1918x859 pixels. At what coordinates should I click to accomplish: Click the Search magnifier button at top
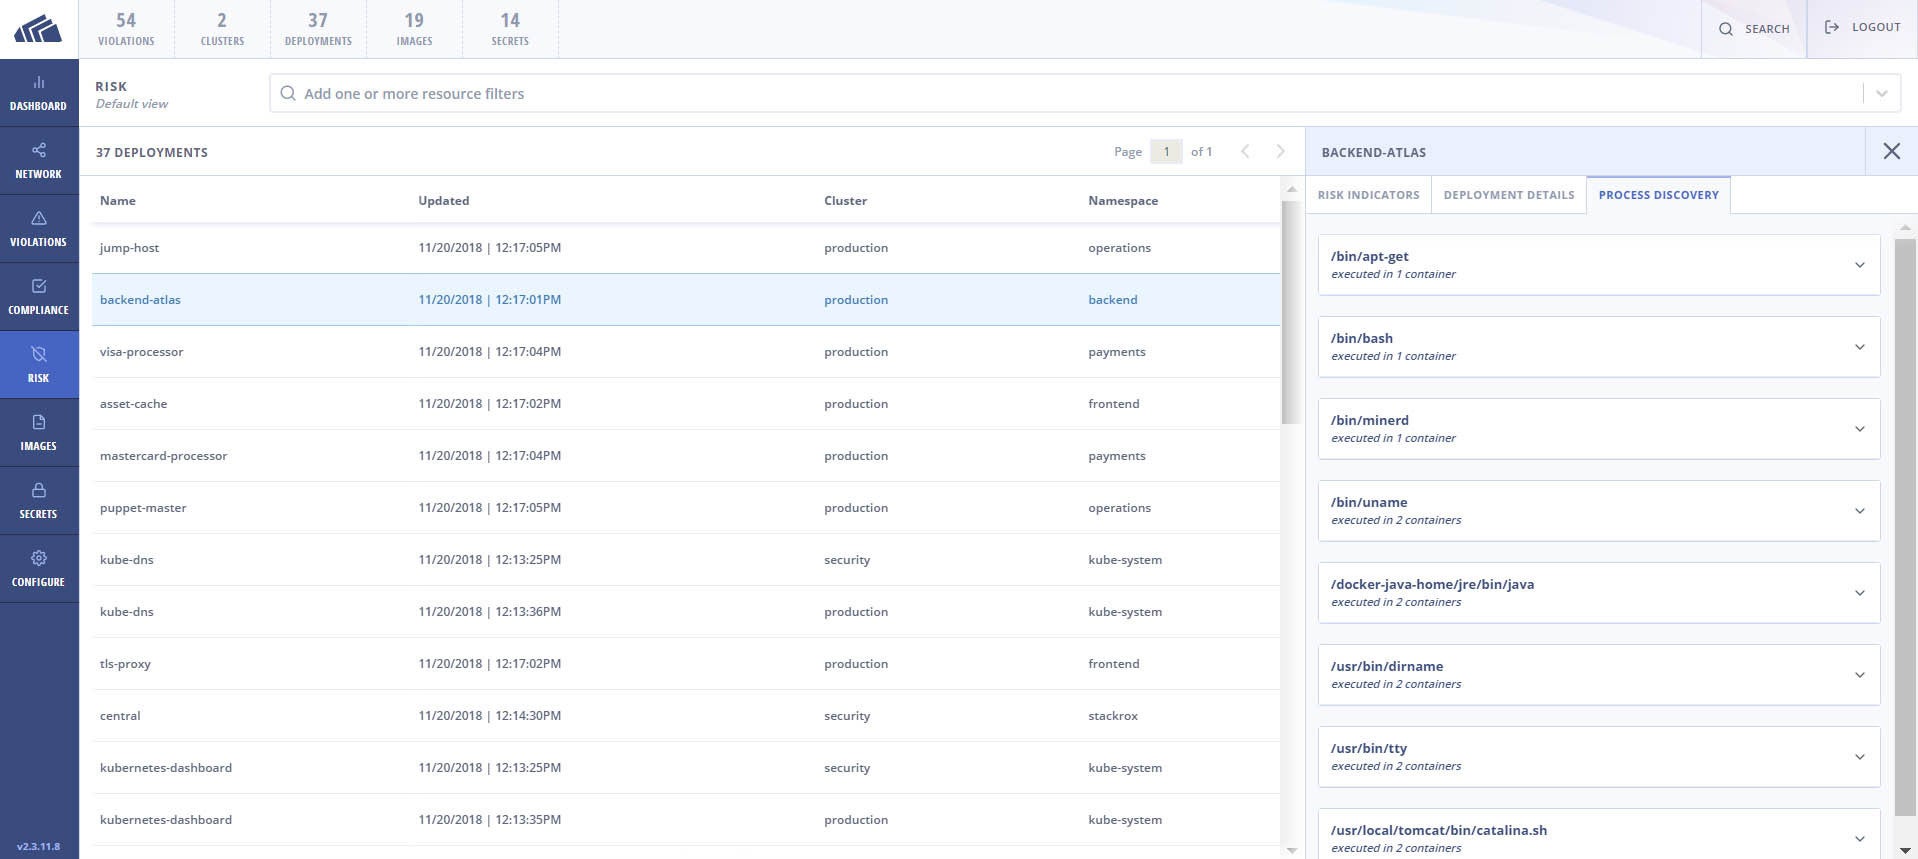pyautogui.click(x=1754, y=29)
